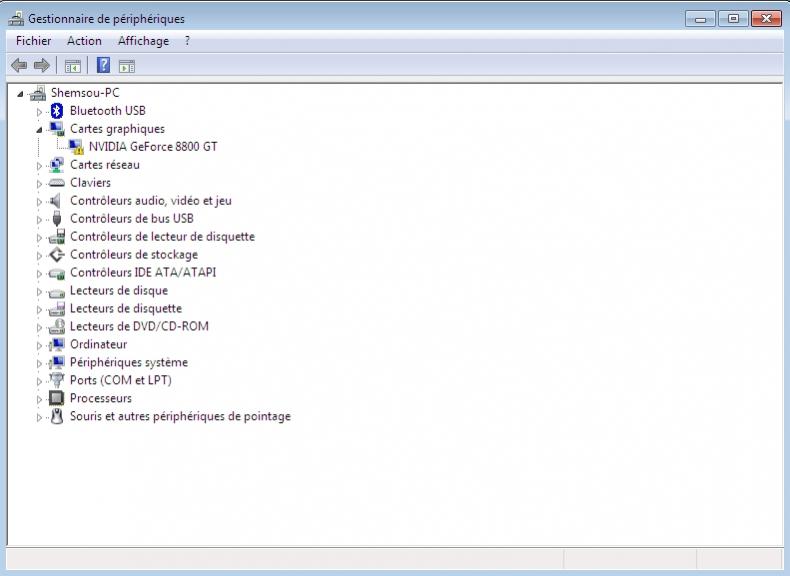Open the Action menu
This screenshot has height=576, width=790.
[x=84, y=41]
